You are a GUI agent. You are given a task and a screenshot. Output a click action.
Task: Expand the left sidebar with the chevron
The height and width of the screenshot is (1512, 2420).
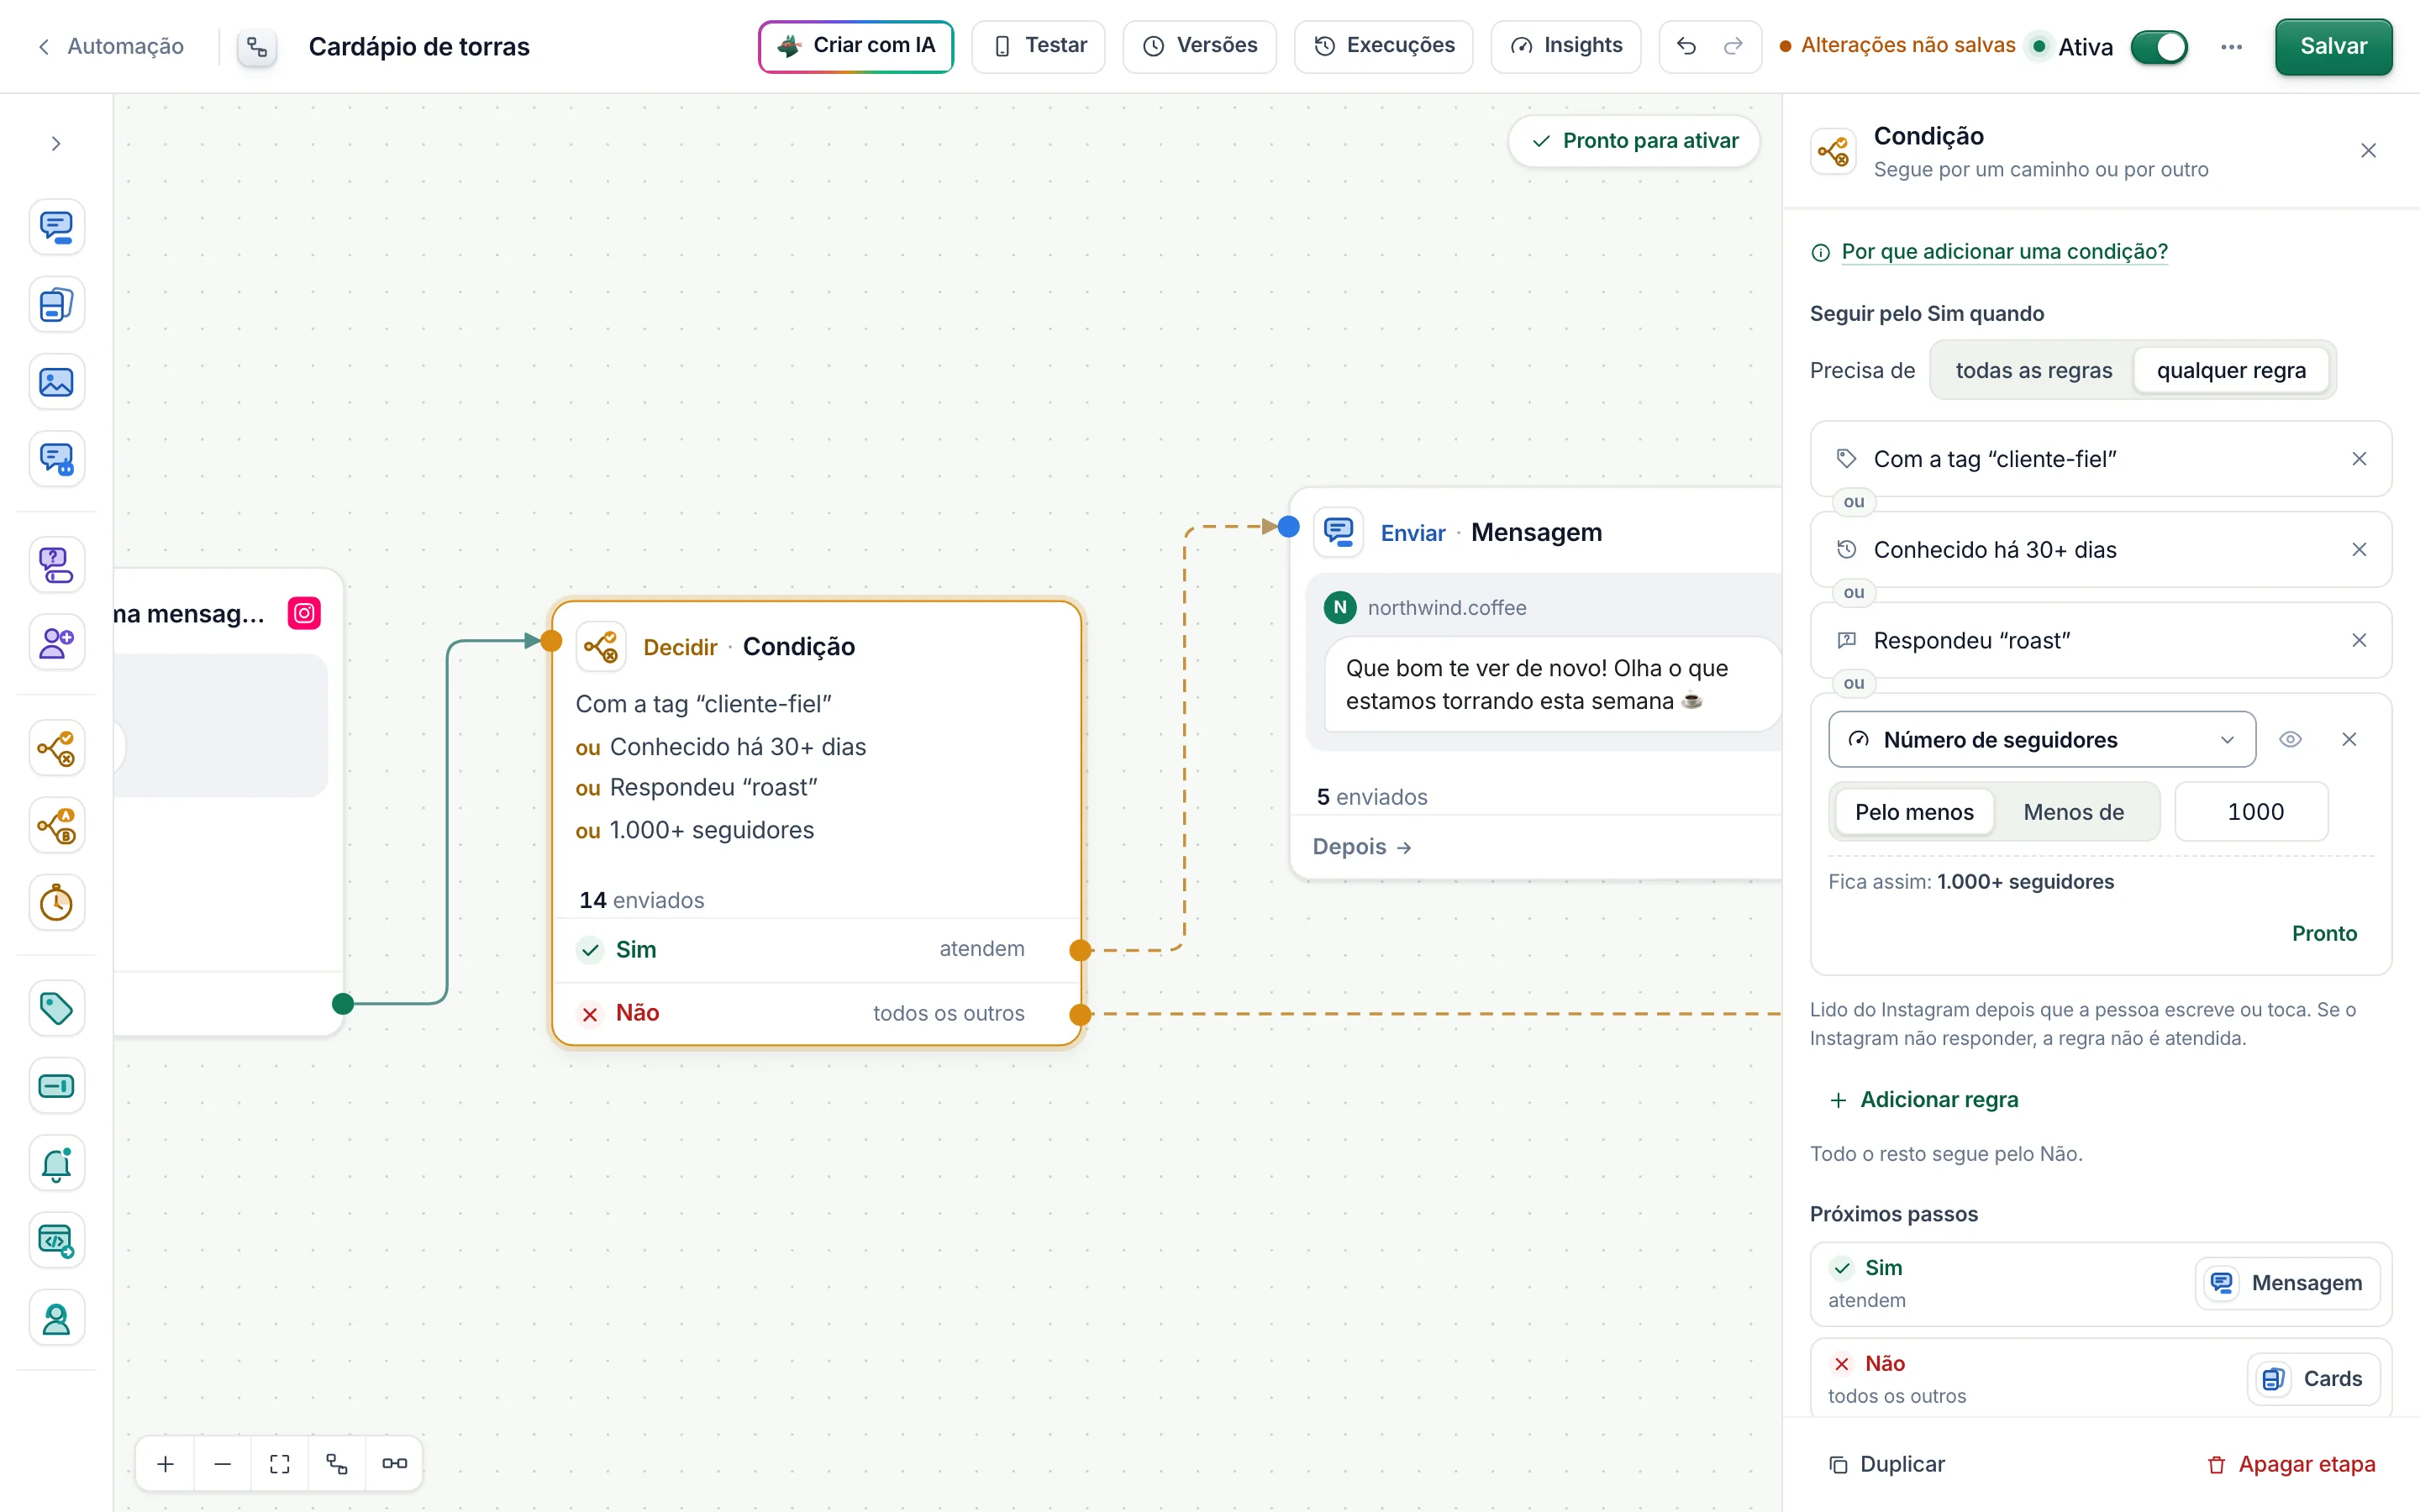(56, 144)
